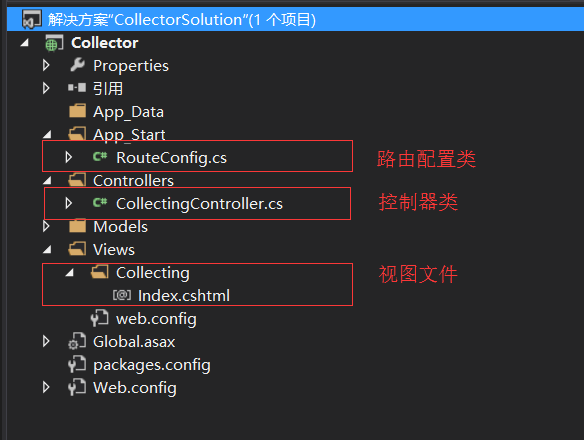Select web.config inside the Views folder
The height and width of the screenshot is (440, 584).
(x=156, y=319)
